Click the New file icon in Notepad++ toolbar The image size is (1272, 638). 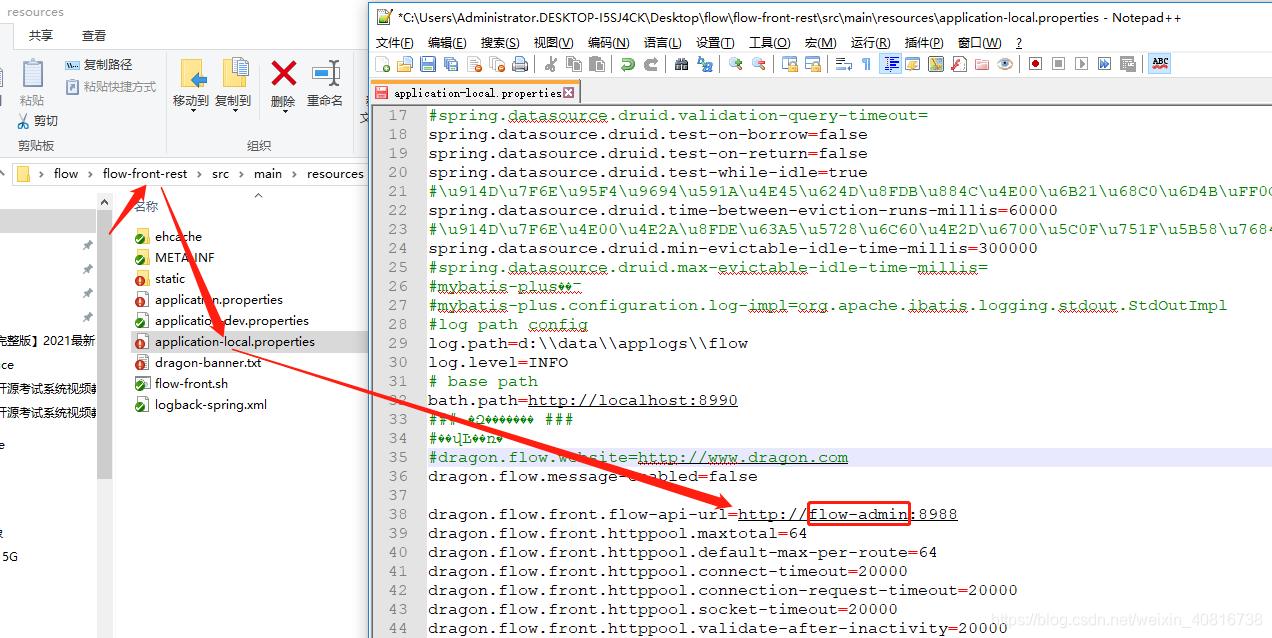(383, 64)
